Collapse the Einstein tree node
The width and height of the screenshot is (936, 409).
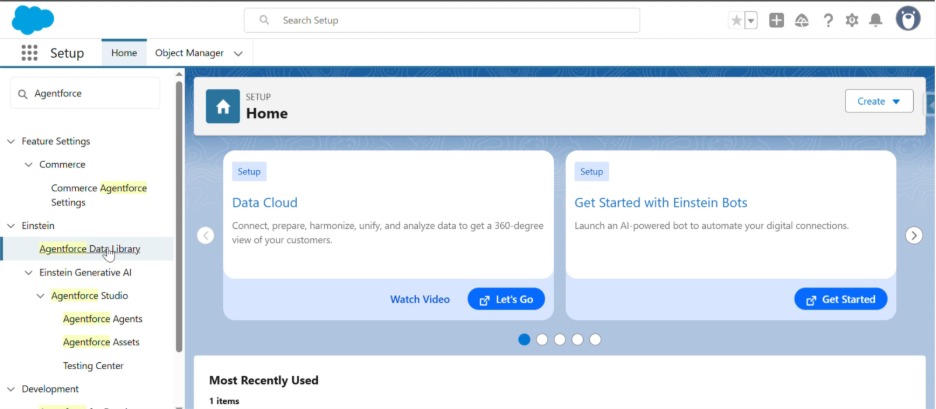tap(11, 226)
